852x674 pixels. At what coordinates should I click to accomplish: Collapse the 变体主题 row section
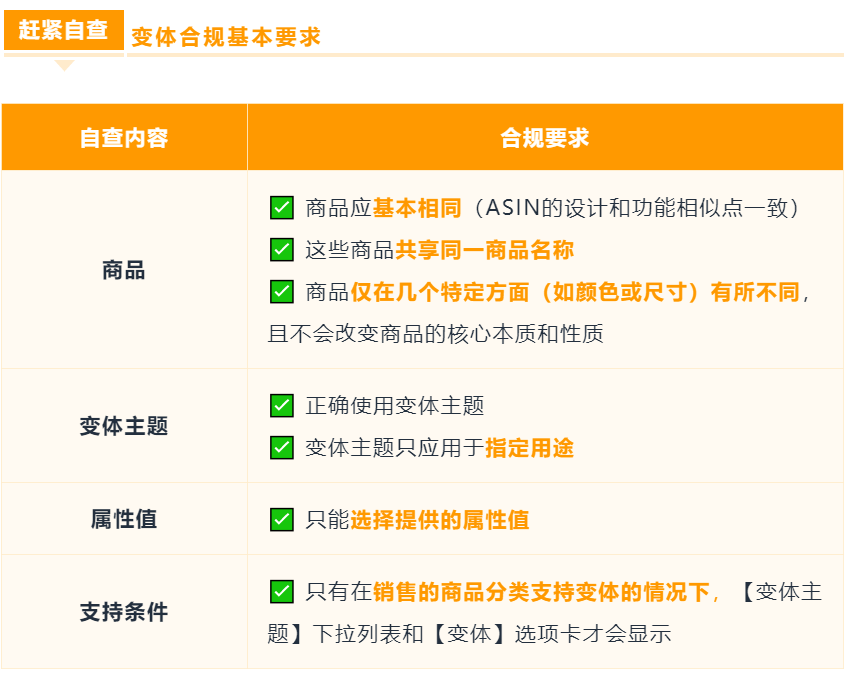(124, 427)
